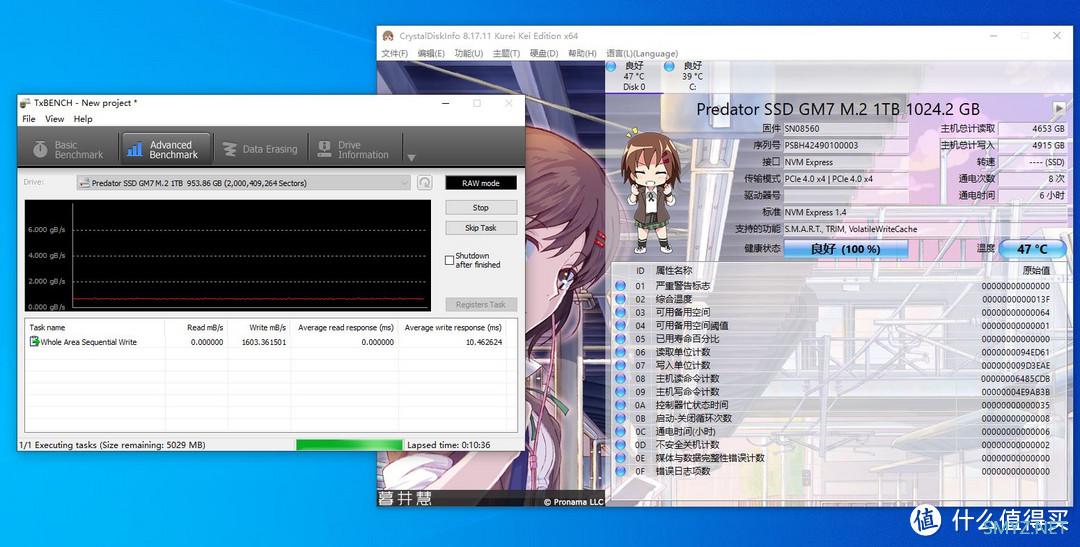Expand the TxBENCH toolbar overflow arrow
This screenshot has height=547, width=1080.
point(411,158)
